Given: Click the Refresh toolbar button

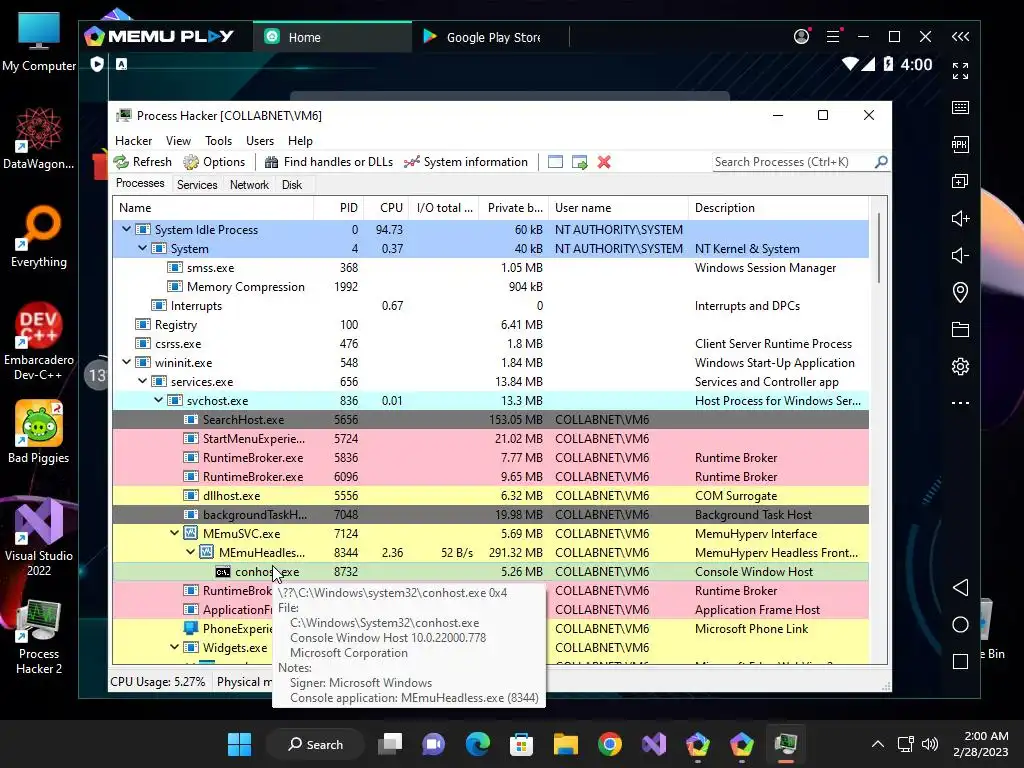Looking at the screenshot, I should point(142,162).
